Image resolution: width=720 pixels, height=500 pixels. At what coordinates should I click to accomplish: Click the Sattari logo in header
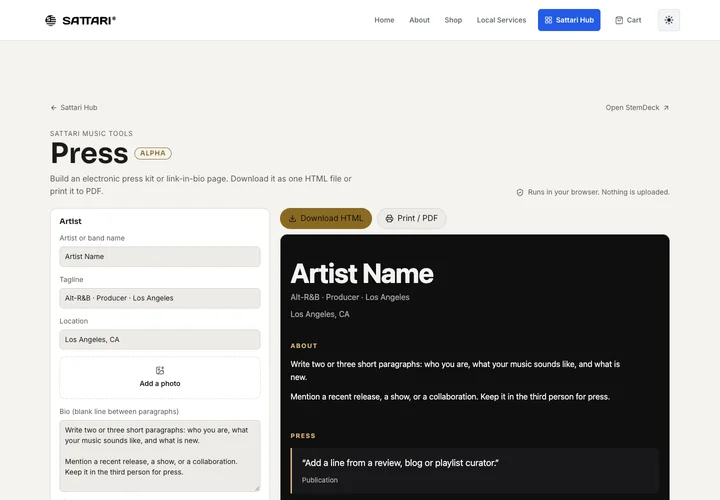pyautogui.click(x=80, y=20)
